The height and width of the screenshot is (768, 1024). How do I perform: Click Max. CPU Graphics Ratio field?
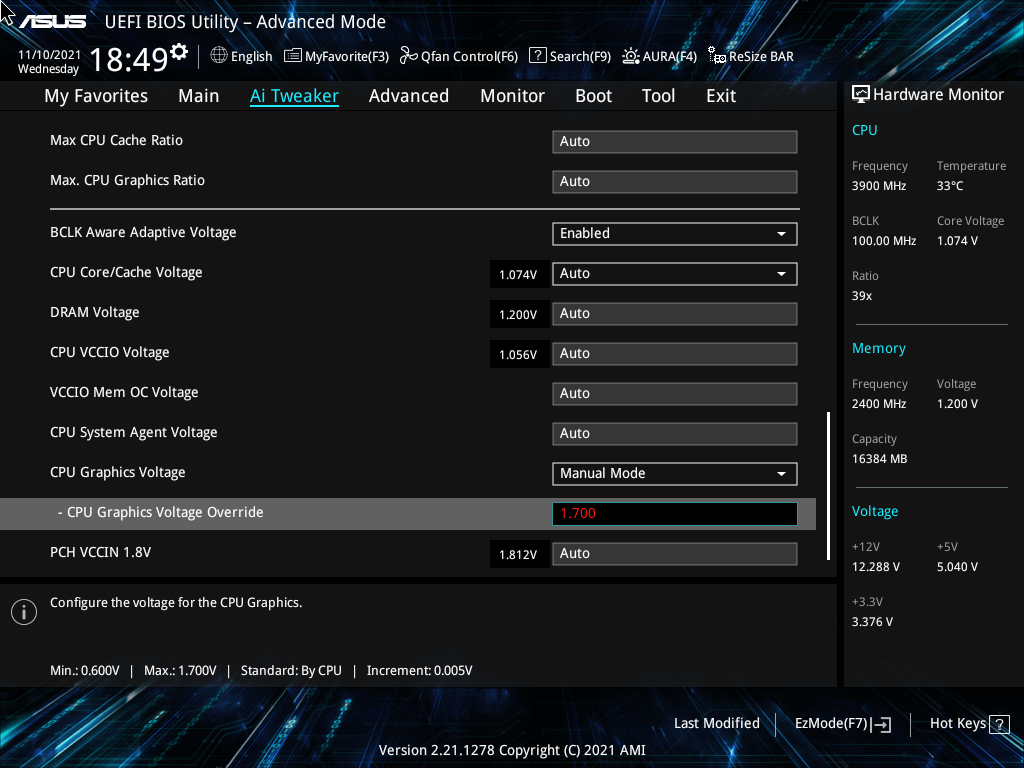[x=675, y=182]
